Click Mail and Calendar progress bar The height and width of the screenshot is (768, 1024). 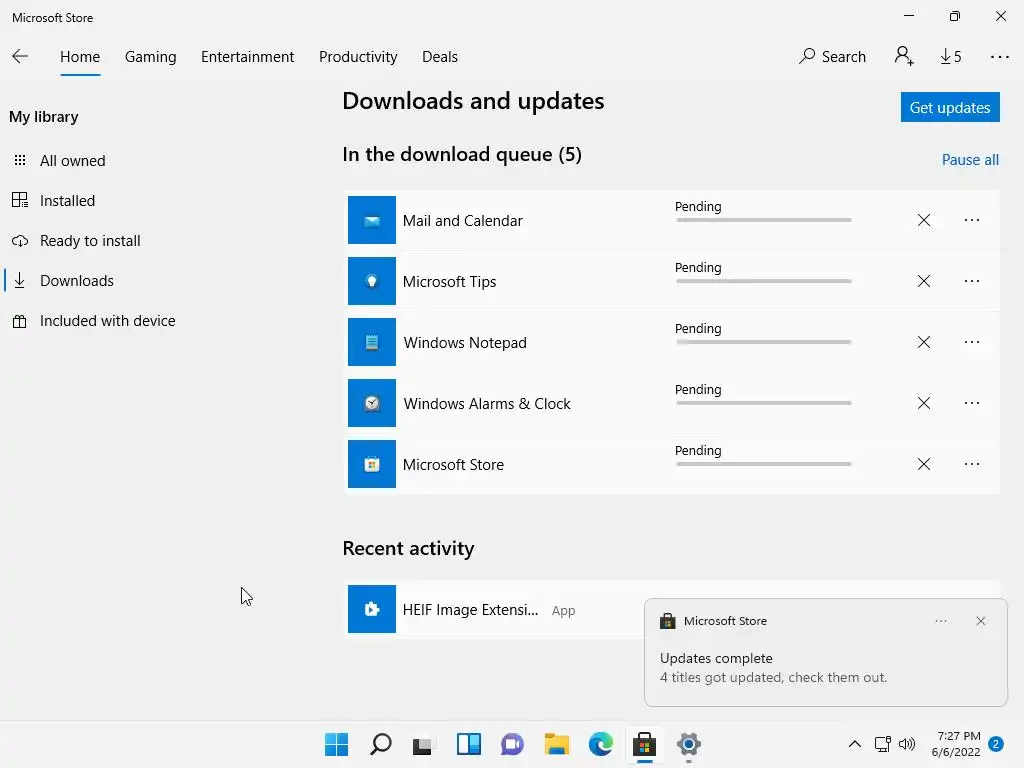(763, 220)
